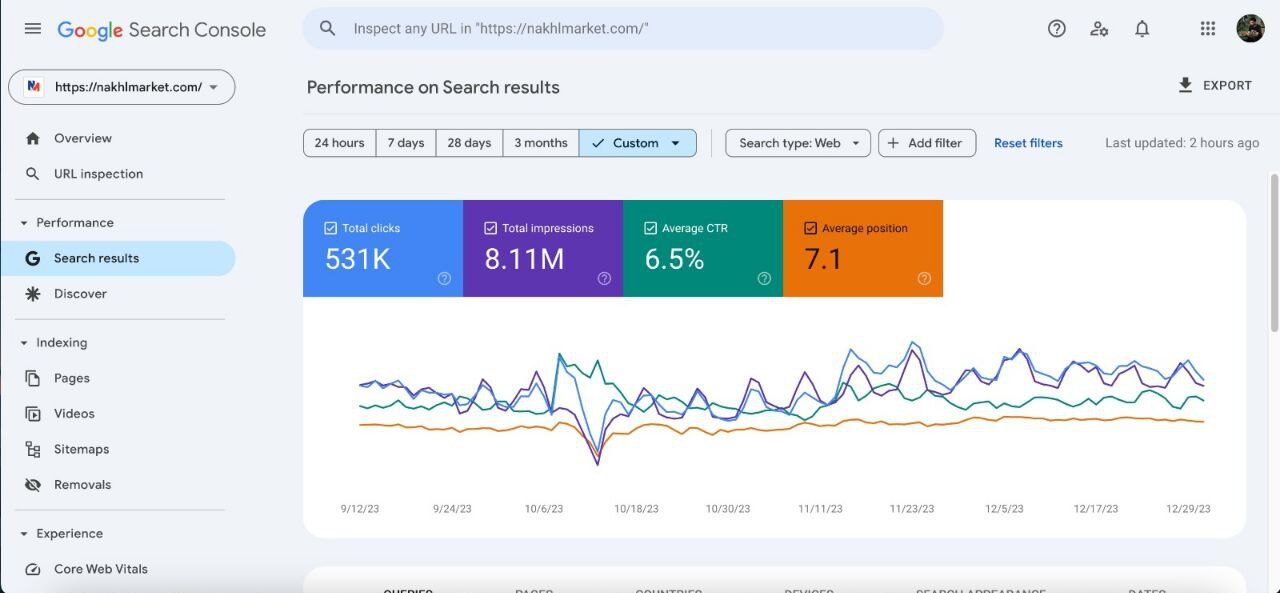This screenshot has width=1280, height=593.
Task: Click the Reset filters link
Action: pos(1028,143)
